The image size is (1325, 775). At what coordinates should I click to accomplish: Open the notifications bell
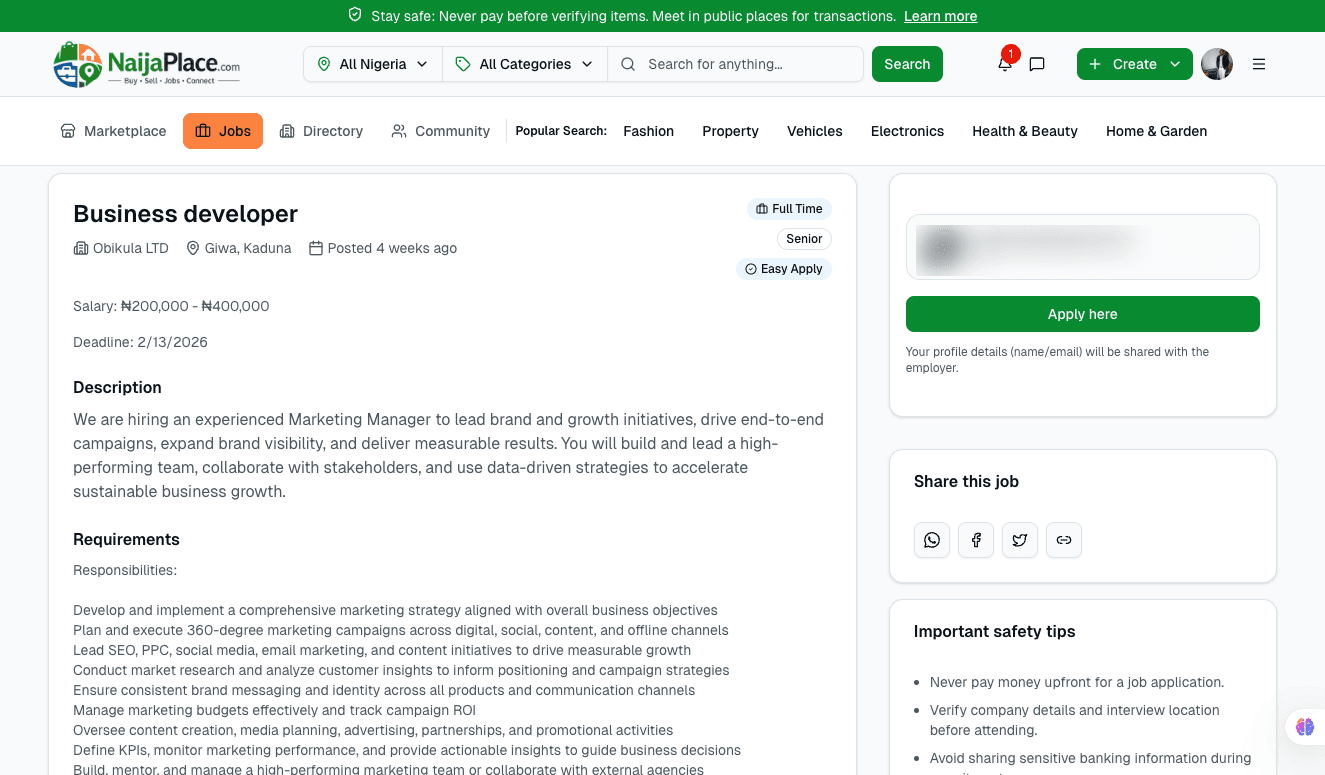click(1004, 64)
